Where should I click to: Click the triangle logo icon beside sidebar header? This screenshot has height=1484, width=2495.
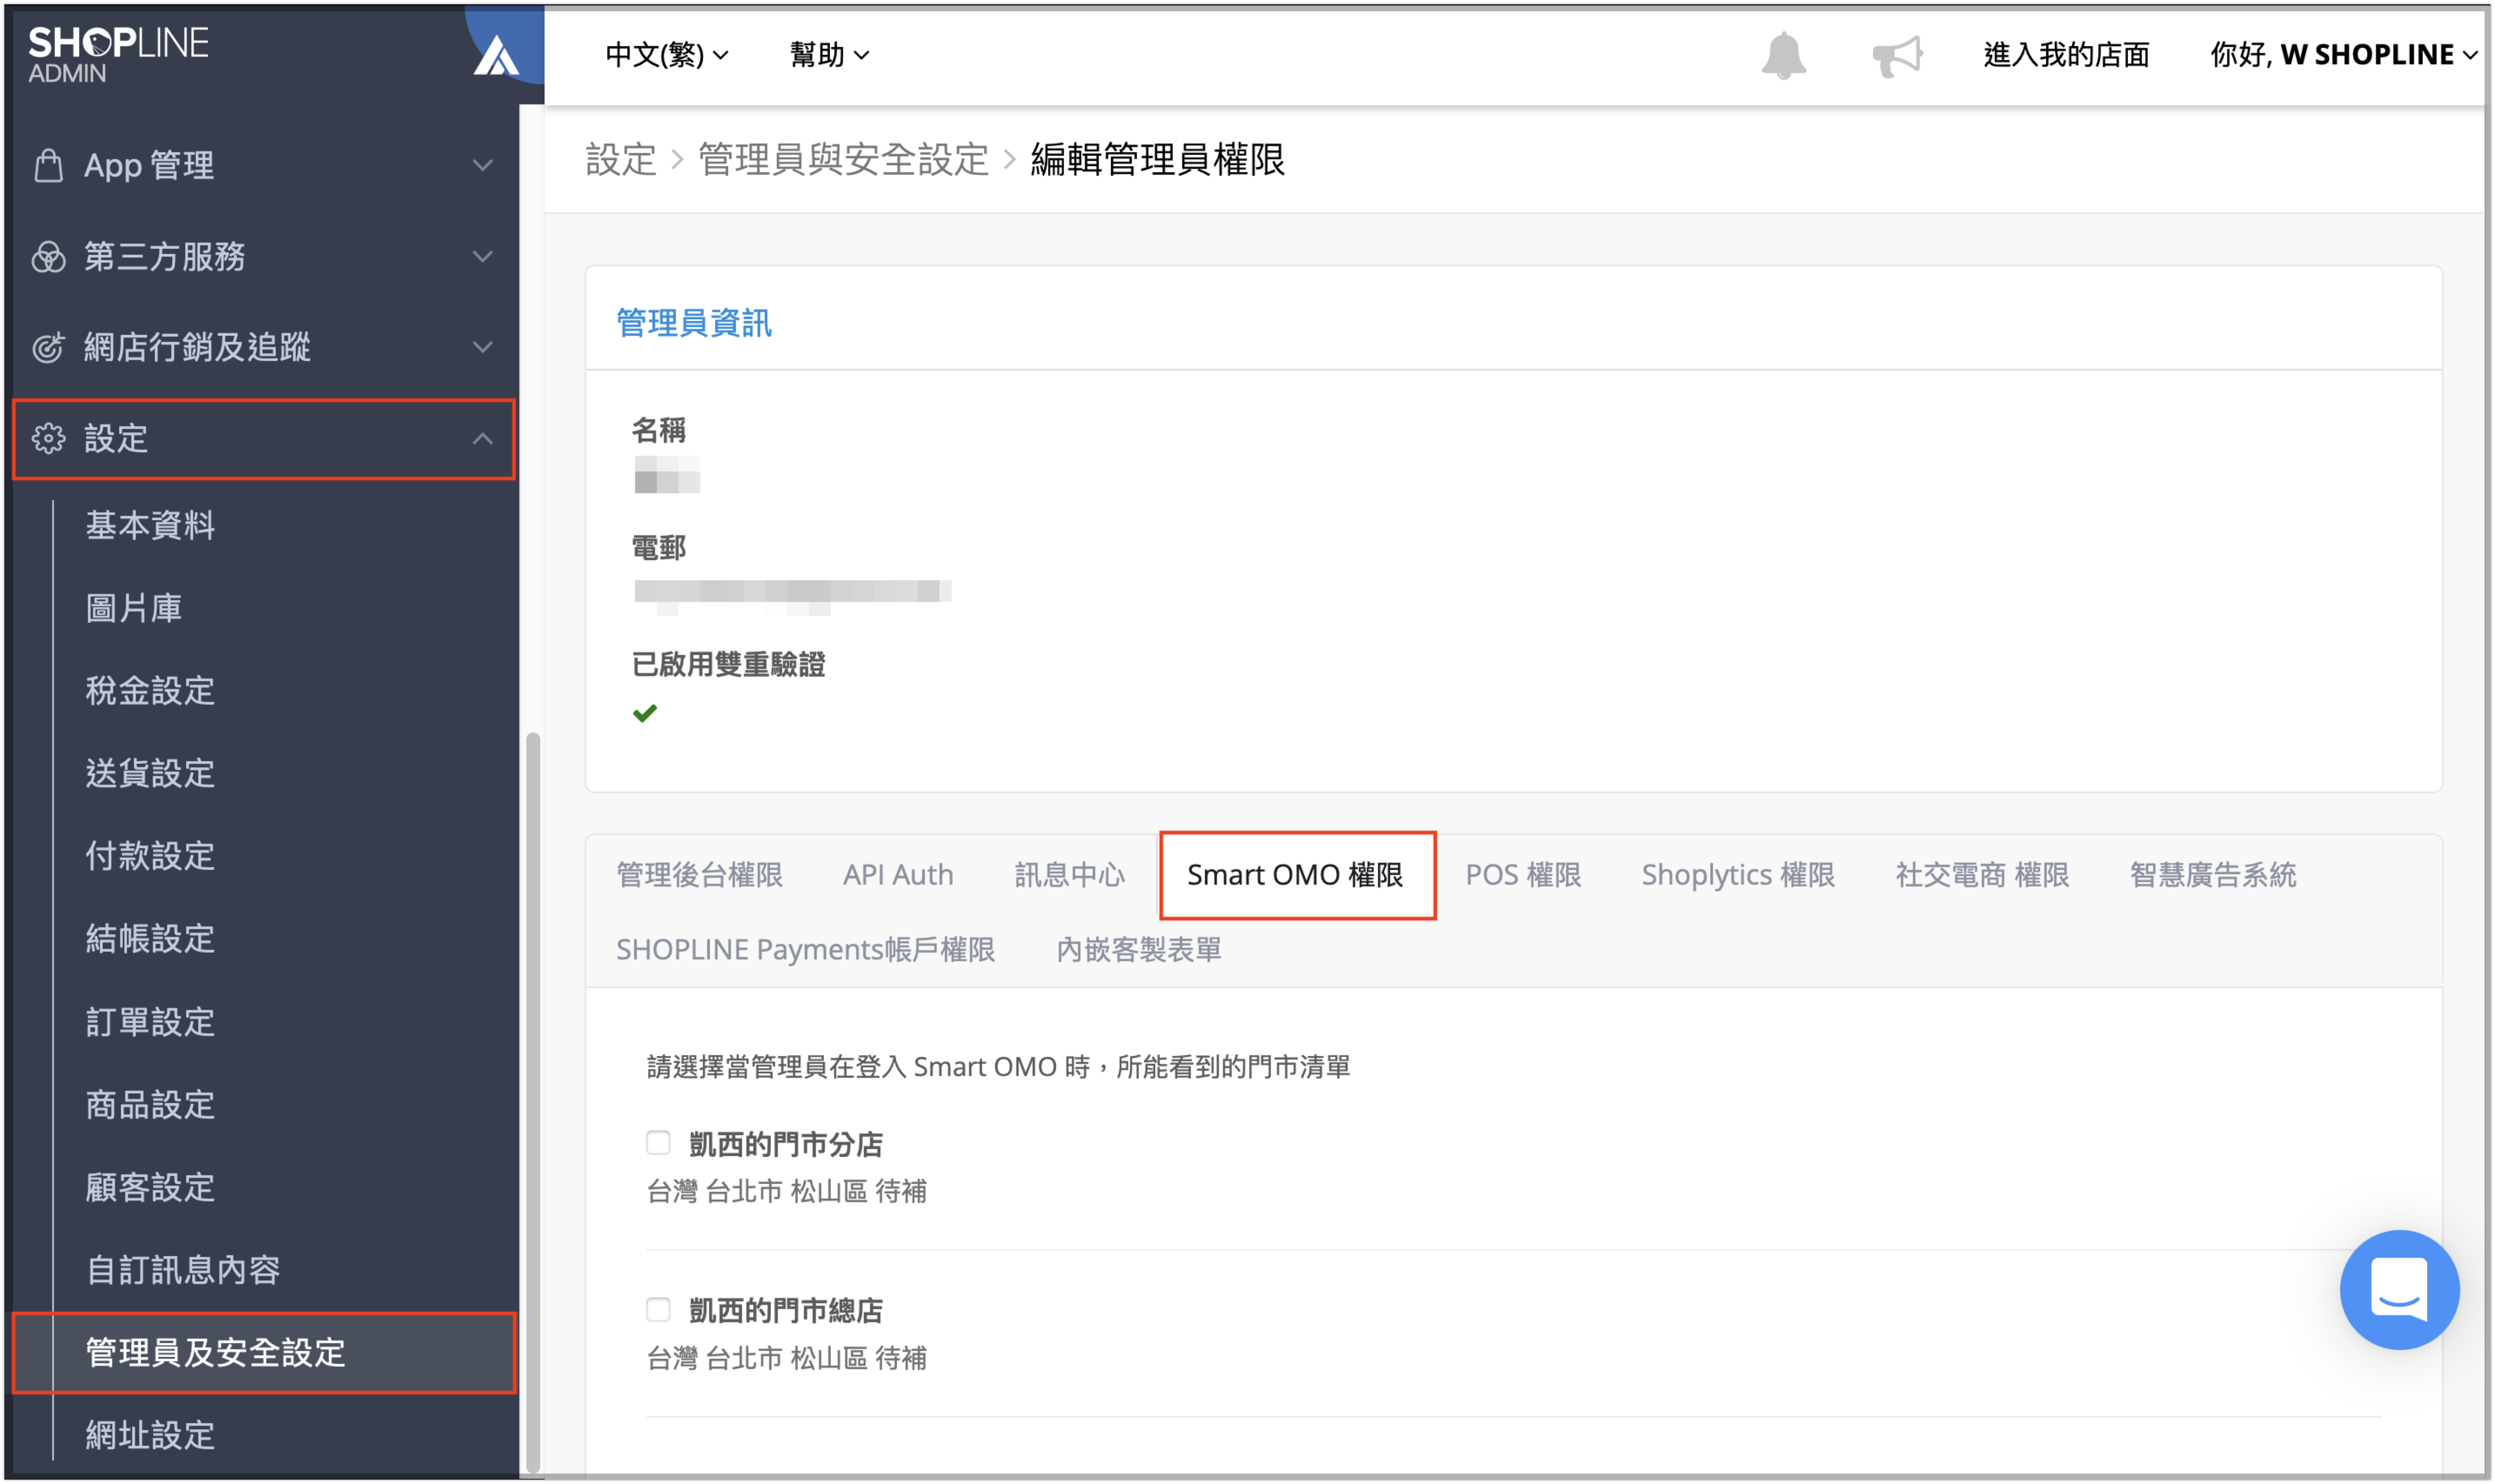pyautogui.click(x=496, y=56)
